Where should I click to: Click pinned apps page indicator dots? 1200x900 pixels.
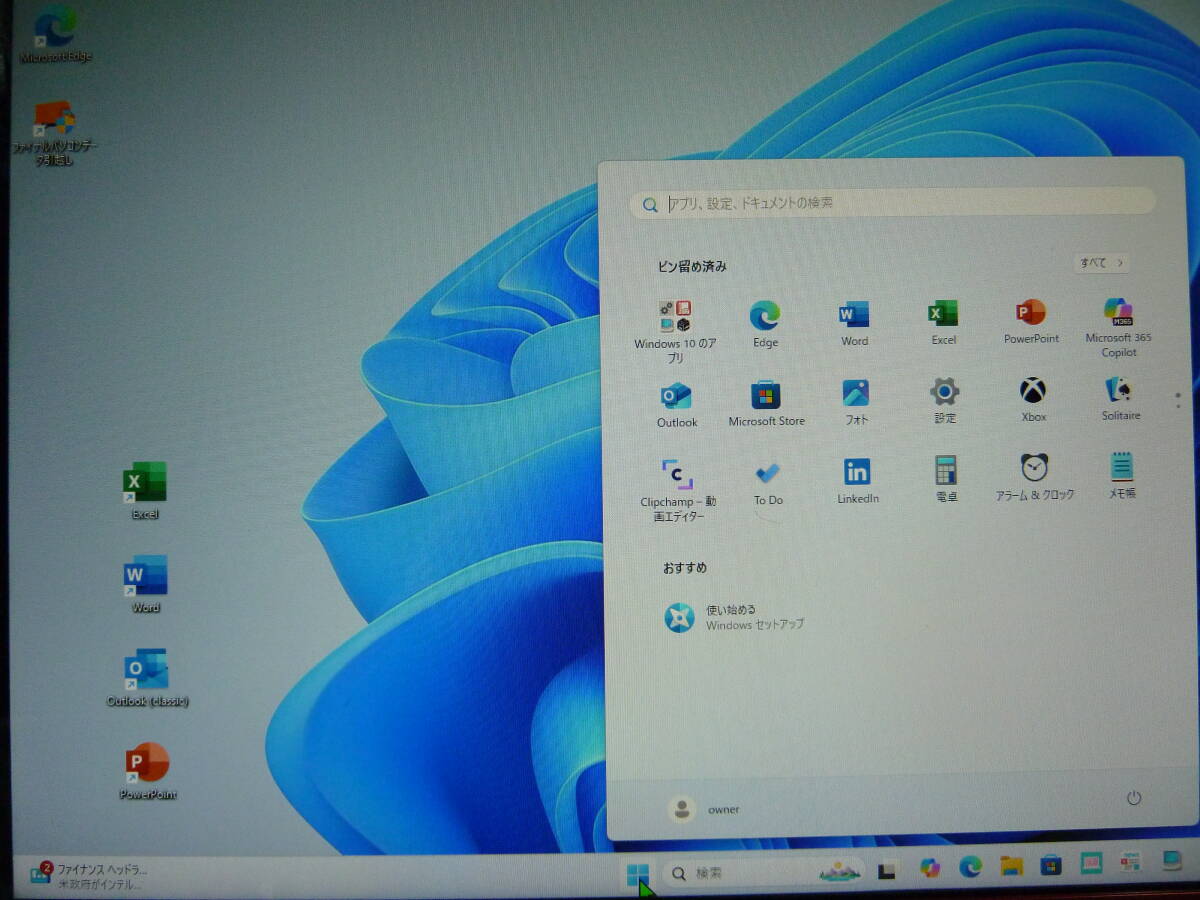(x=1178, y=401)
